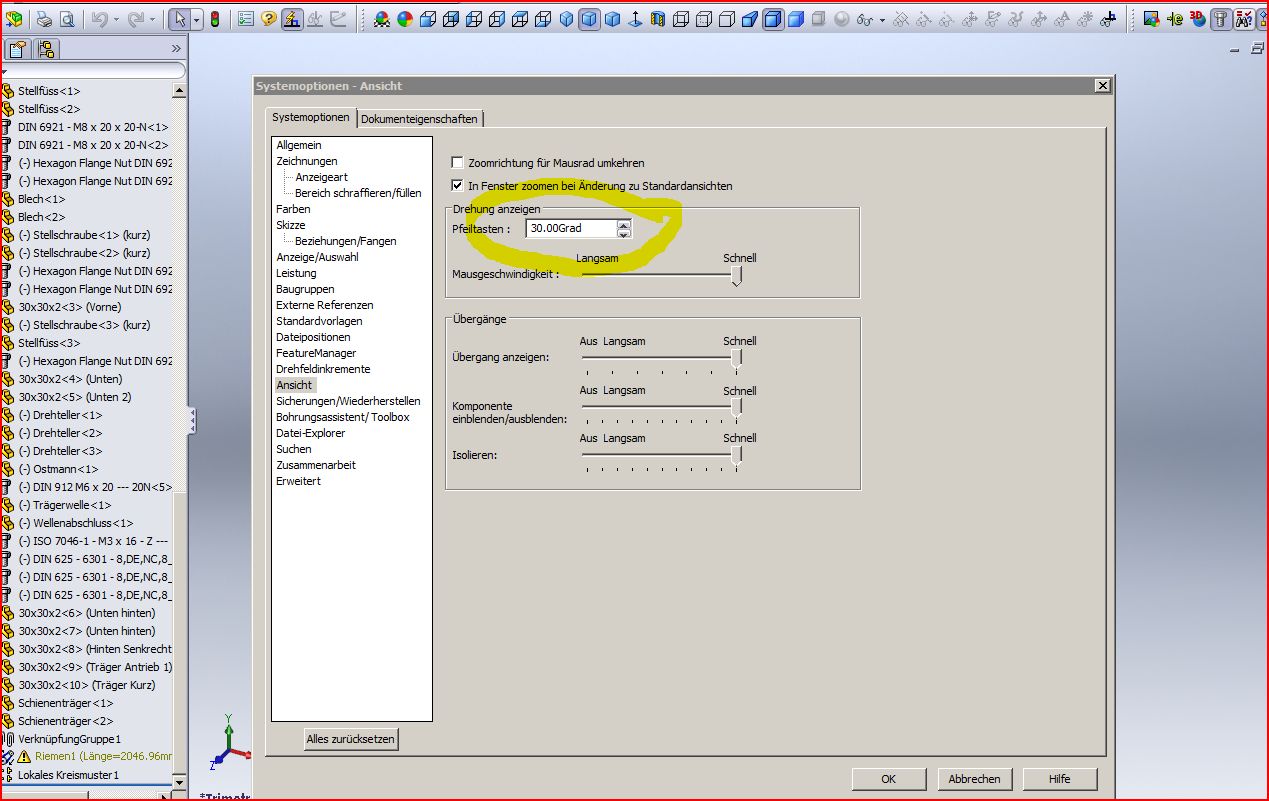The image size is (1269, 801).
Task: Click the lightning bolt toolbar icon
Action: point(292,19)
